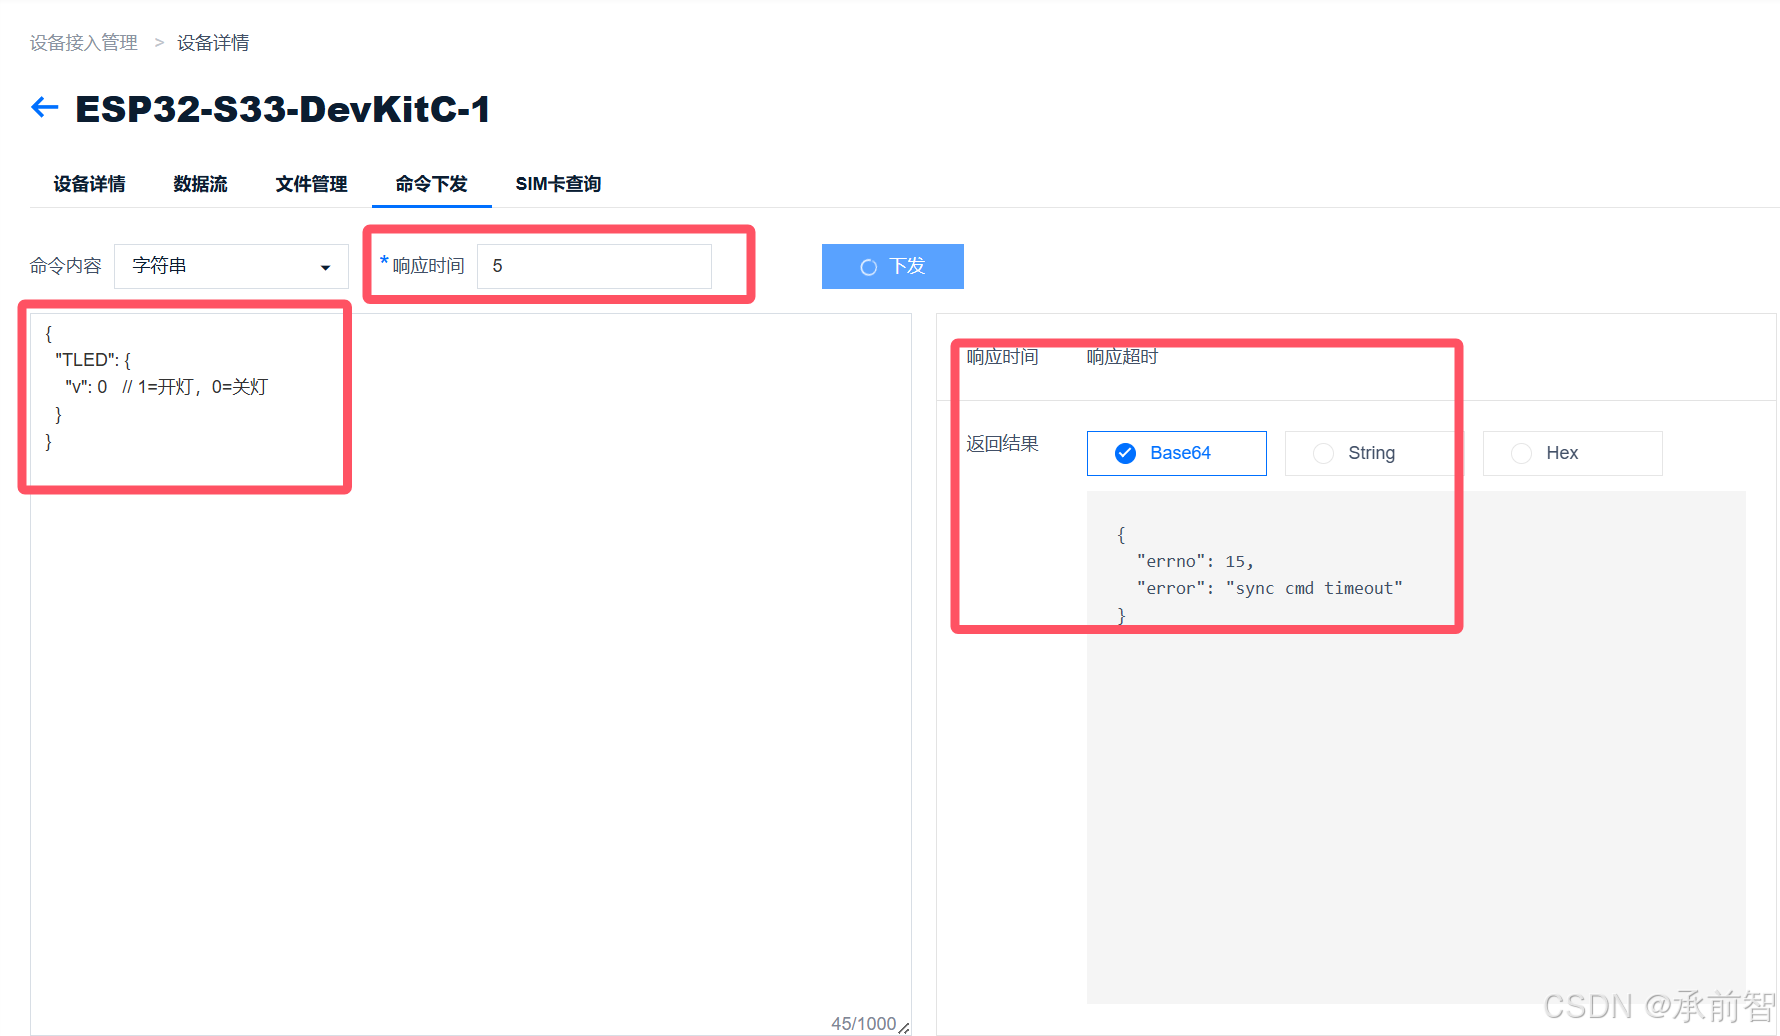Select the 命令下发 tab
Viewport: 1780px width, 1036px height.
[x=431, y=184]
